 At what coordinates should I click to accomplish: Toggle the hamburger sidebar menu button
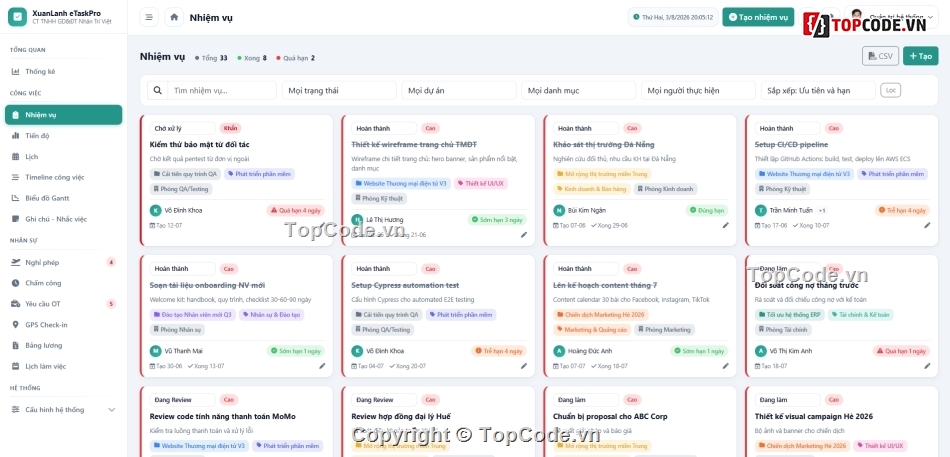pos(149,17)
